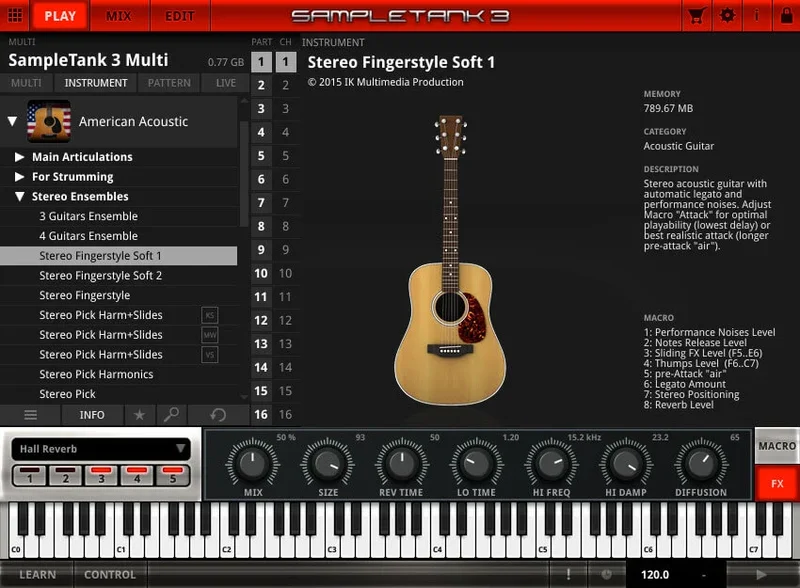This screenshot has width=800, height=588.
Task: Open the grid menu icon at top left
Action: click(15, 15)
